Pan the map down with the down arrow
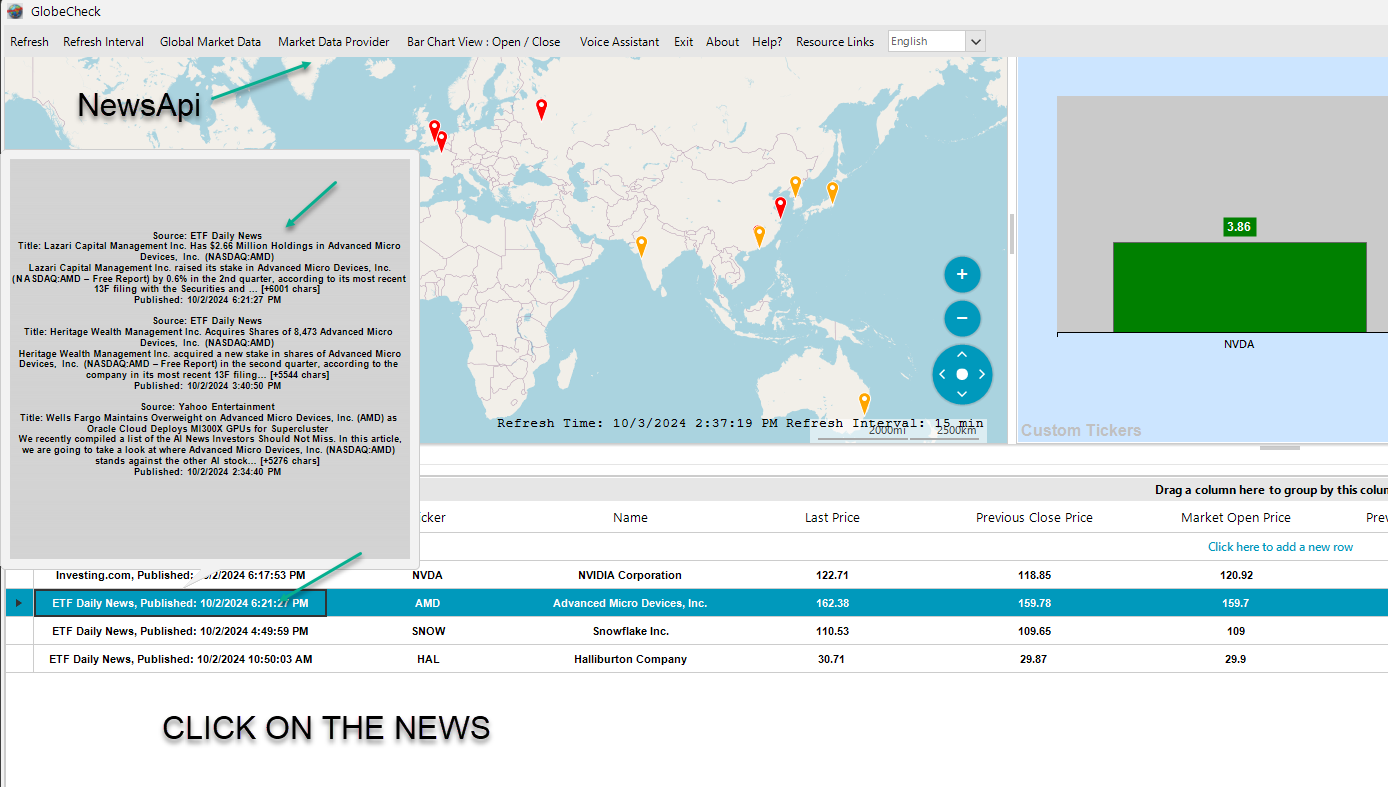 point(962,394)
